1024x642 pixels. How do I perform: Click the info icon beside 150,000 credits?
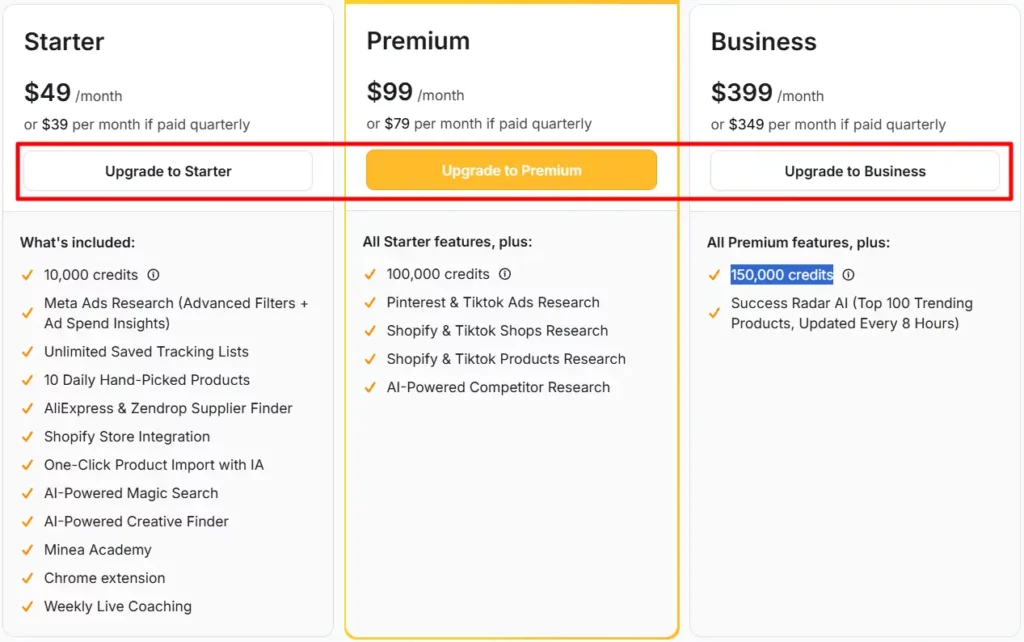coord(848,275)
